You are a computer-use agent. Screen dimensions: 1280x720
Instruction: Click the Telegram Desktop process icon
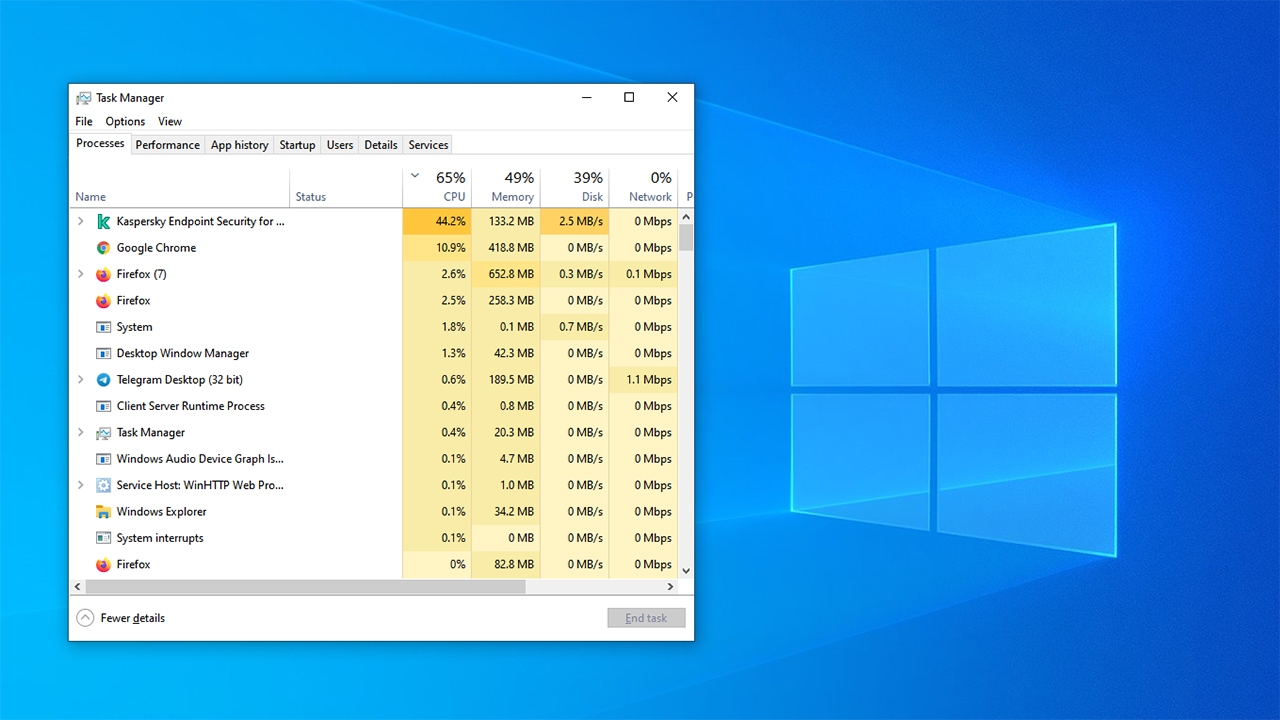click(103, 380)
